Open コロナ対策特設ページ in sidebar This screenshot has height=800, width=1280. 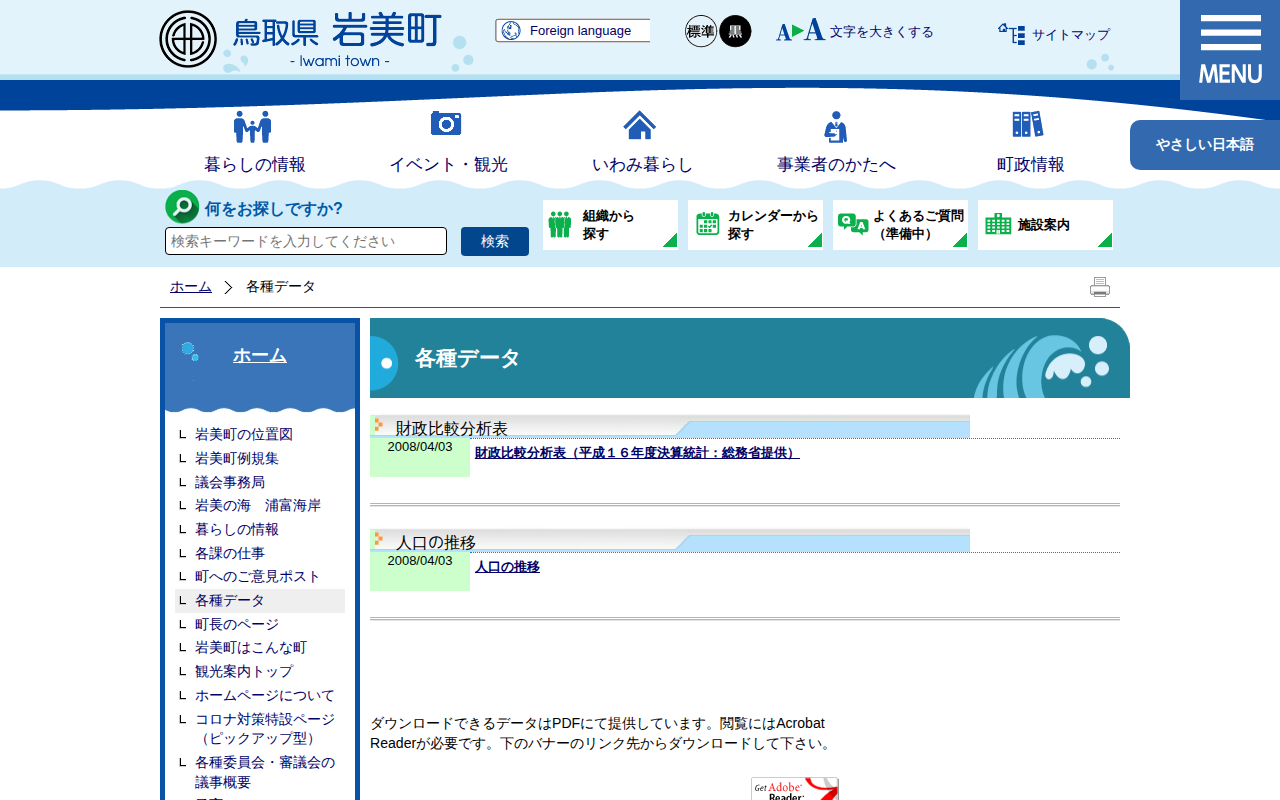click(x=265, y=729)
